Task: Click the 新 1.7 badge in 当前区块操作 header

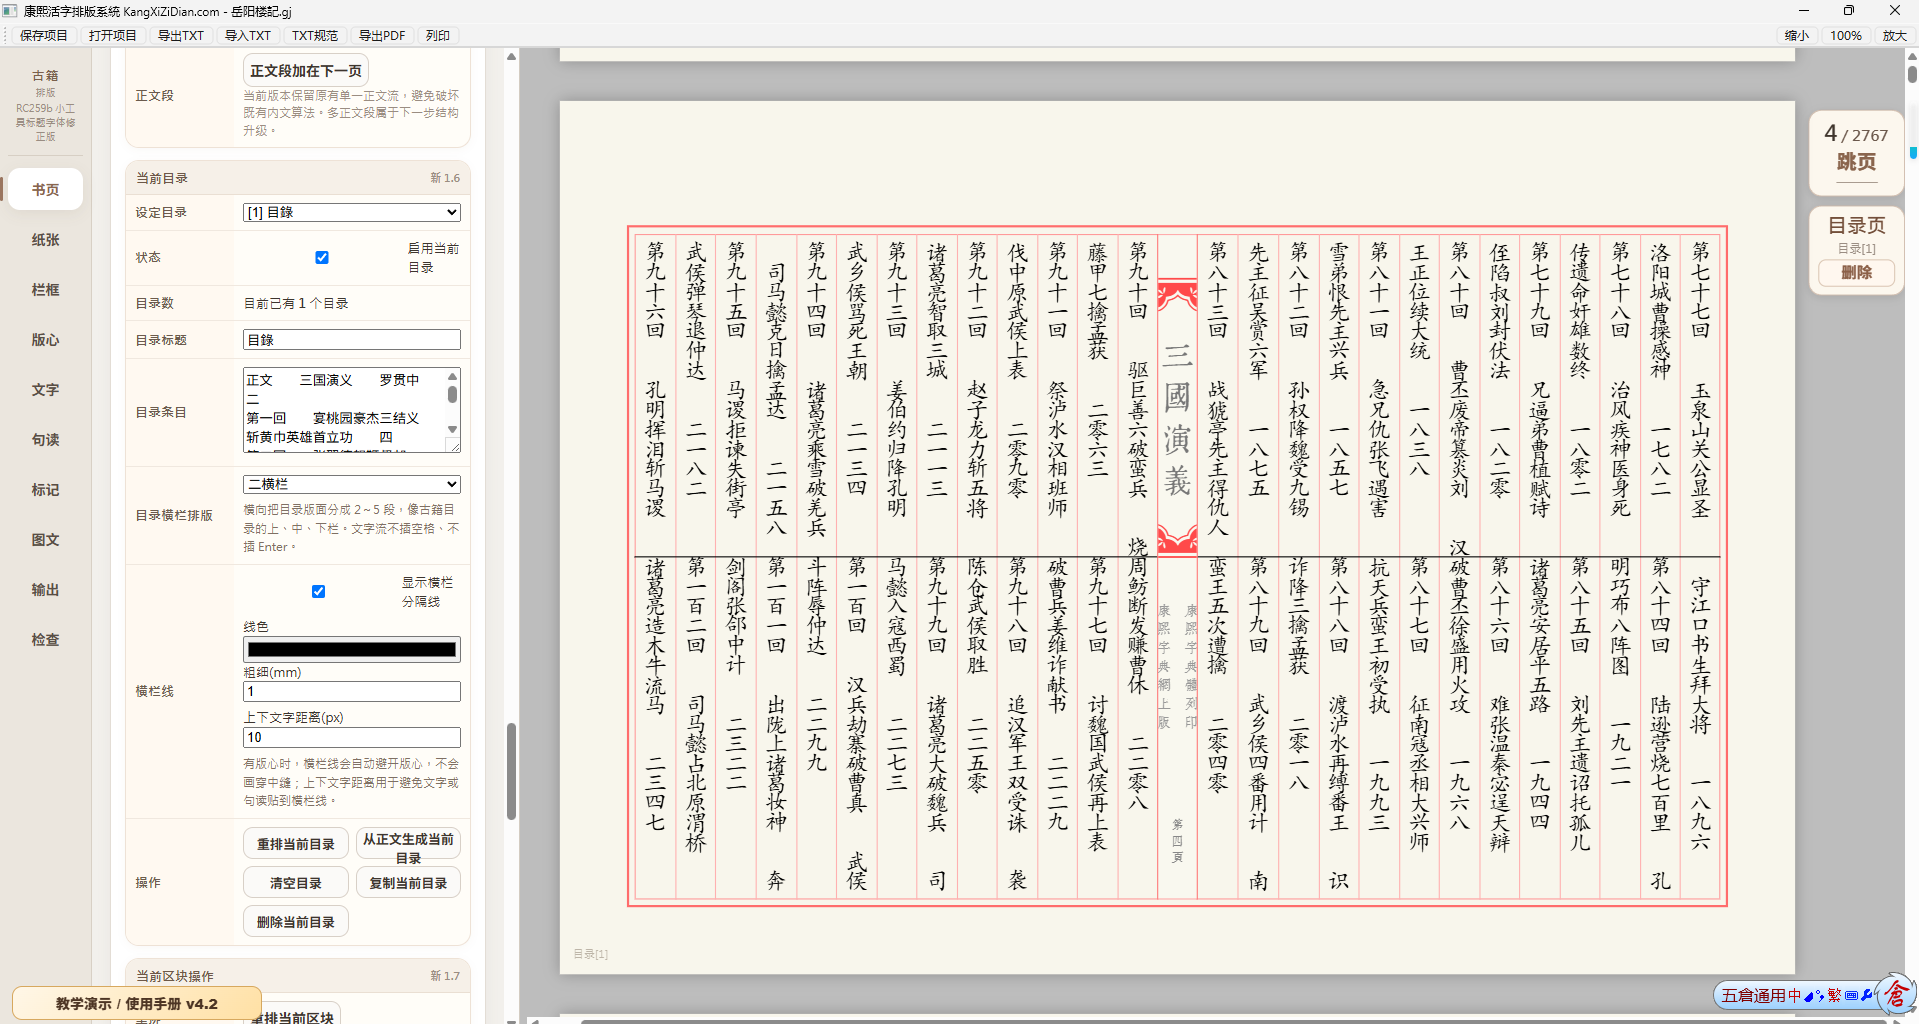Action: [445, 976]
